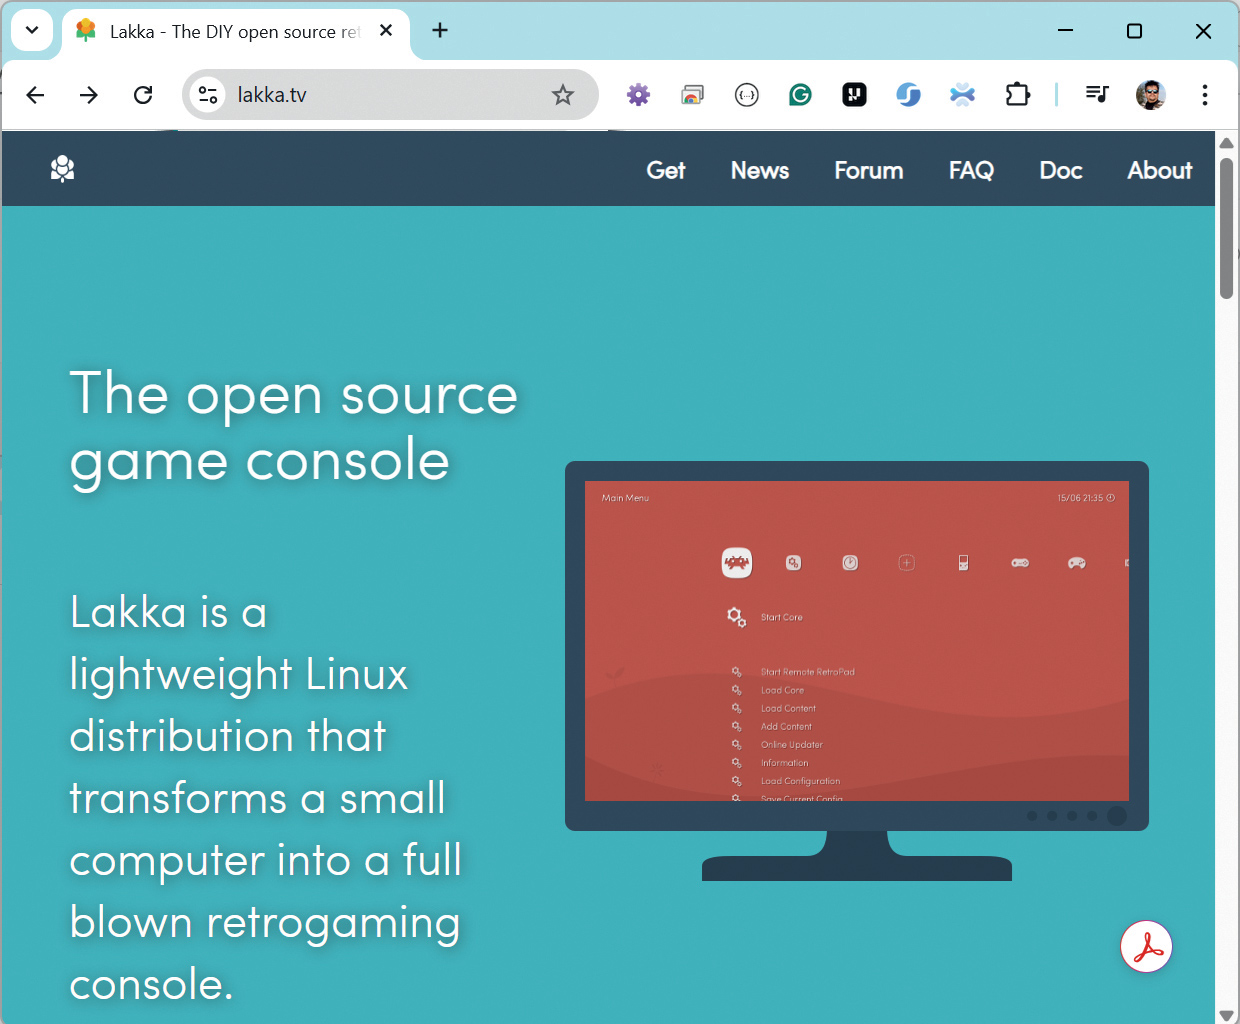
Task: Go to the Forum link
Action: pos(869,170)
